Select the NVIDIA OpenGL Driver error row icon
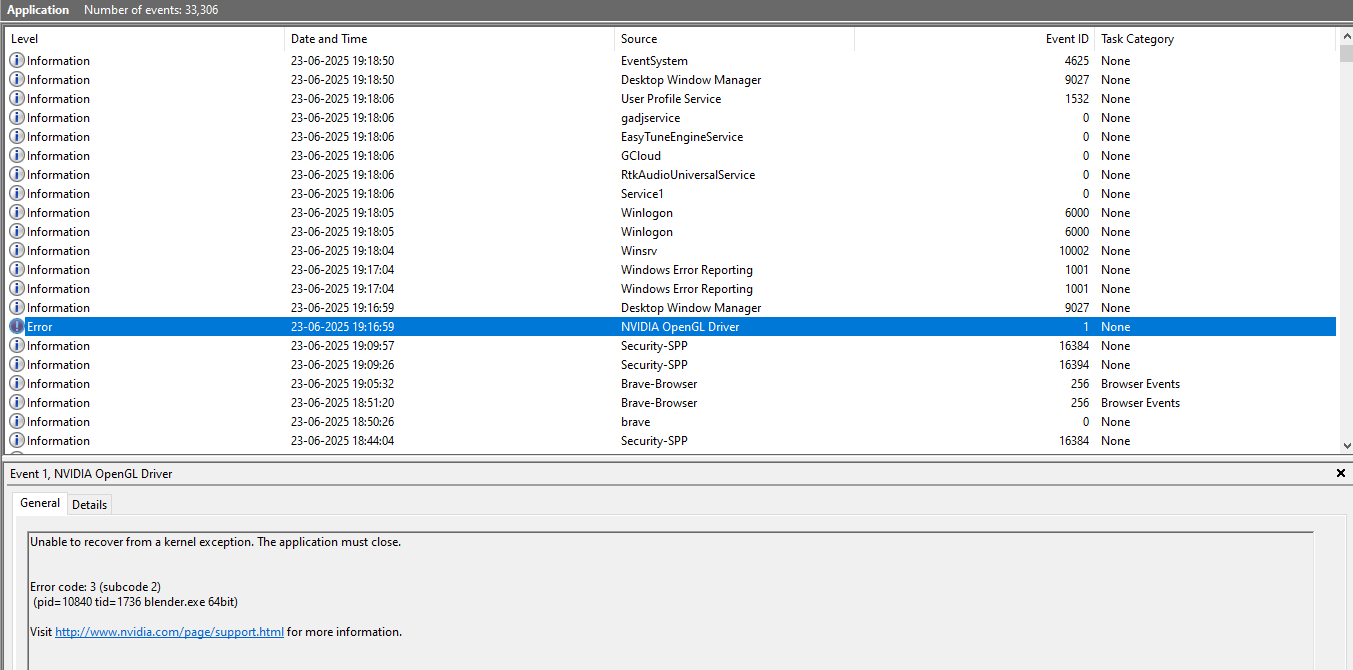 (x=17, y=327)
